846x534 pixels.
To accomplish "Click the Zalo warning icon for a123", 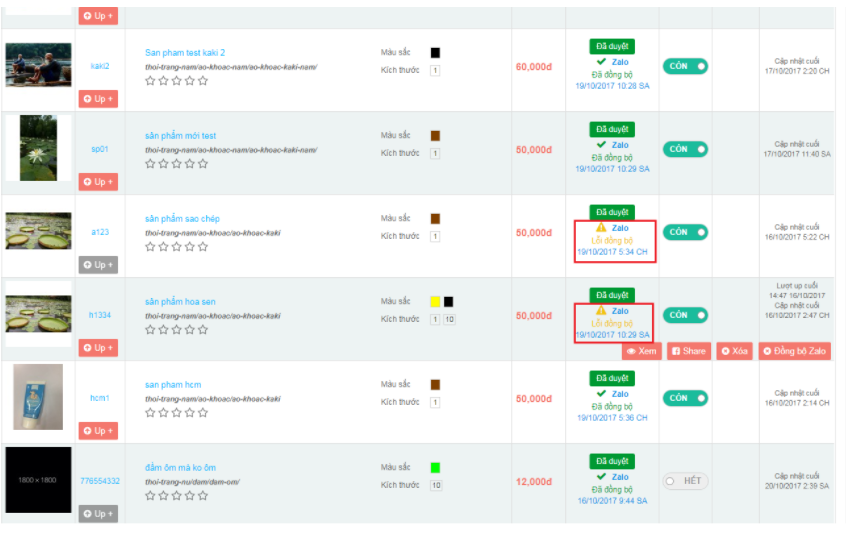I will (x=601, y=228).
